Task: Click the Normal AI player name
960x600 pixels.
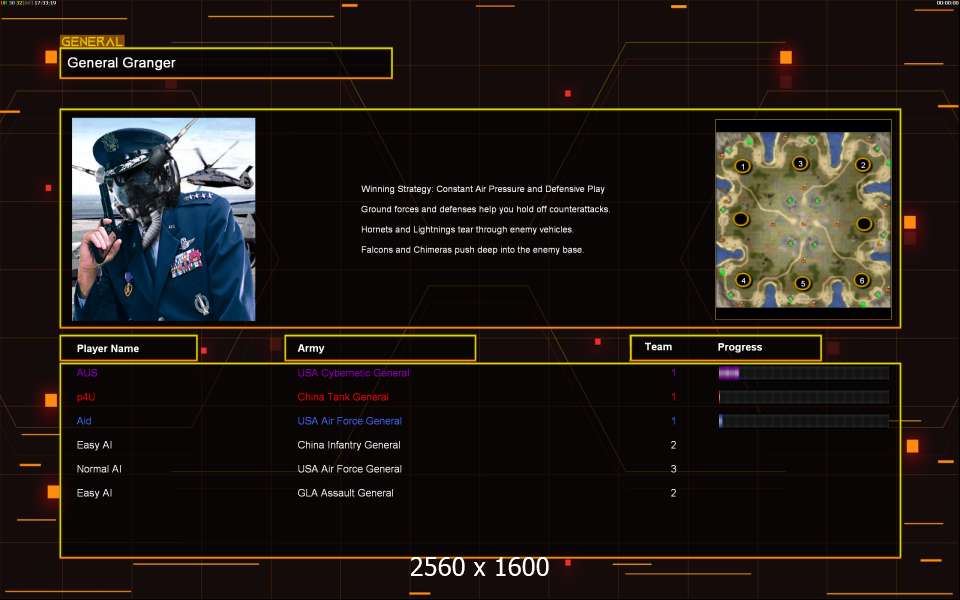Action: pyautogui.click(x=99, y=469)
